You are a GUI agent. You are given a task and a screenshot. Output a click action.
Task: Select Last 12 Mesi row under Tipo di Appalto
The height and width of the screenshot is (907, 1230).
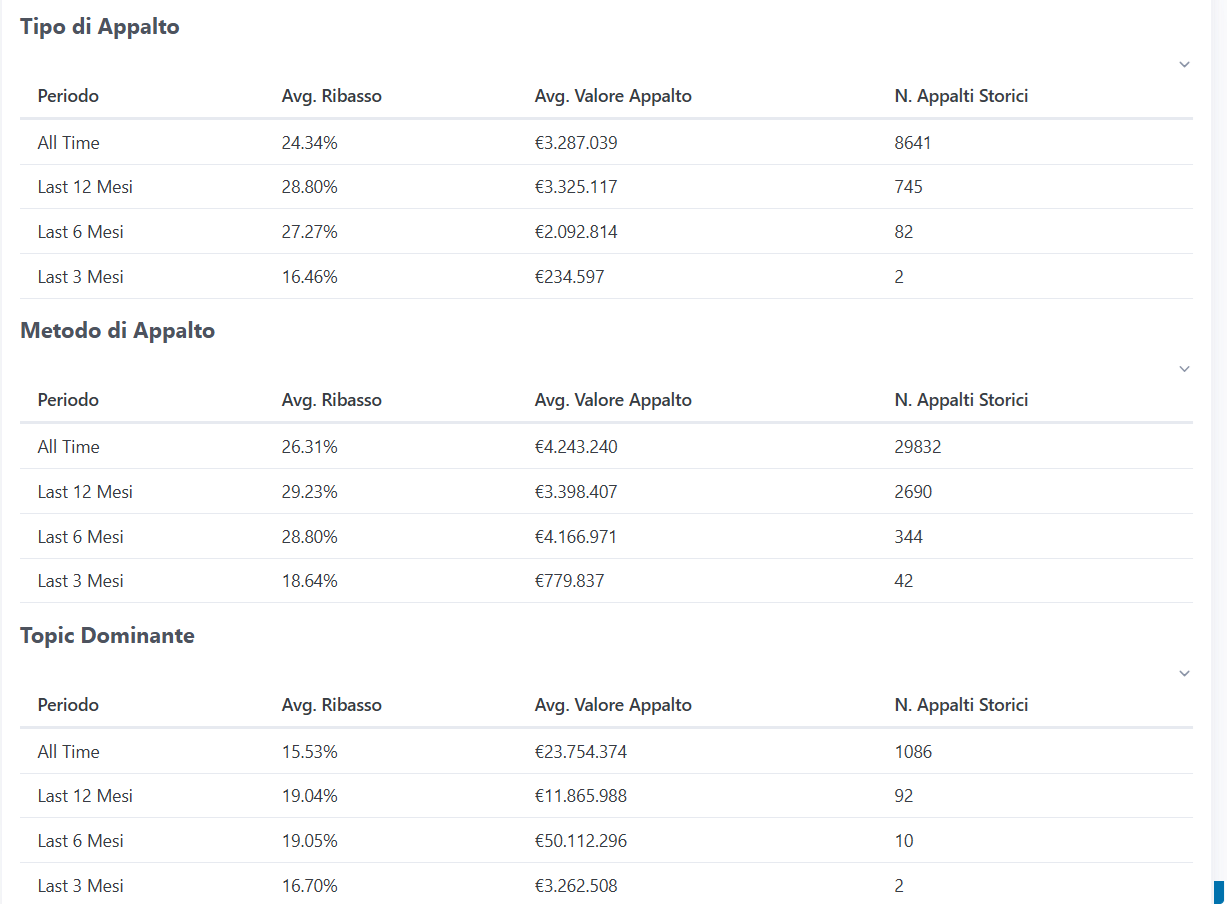point(85,187)
